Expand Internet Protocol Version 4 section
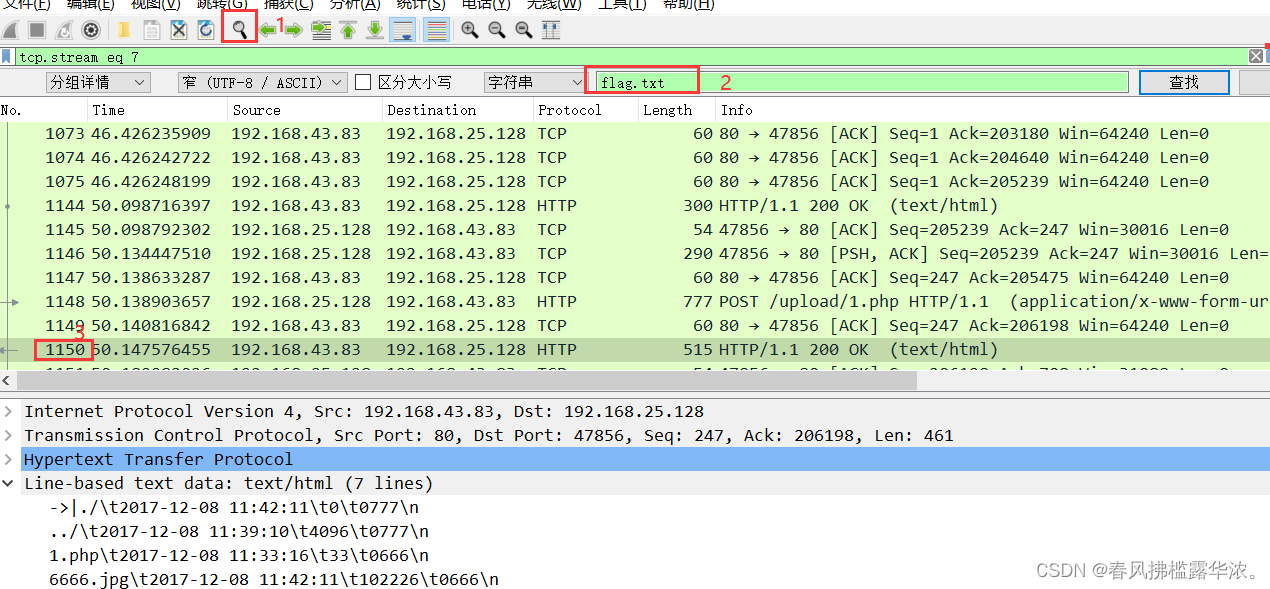 pos(8,411)
